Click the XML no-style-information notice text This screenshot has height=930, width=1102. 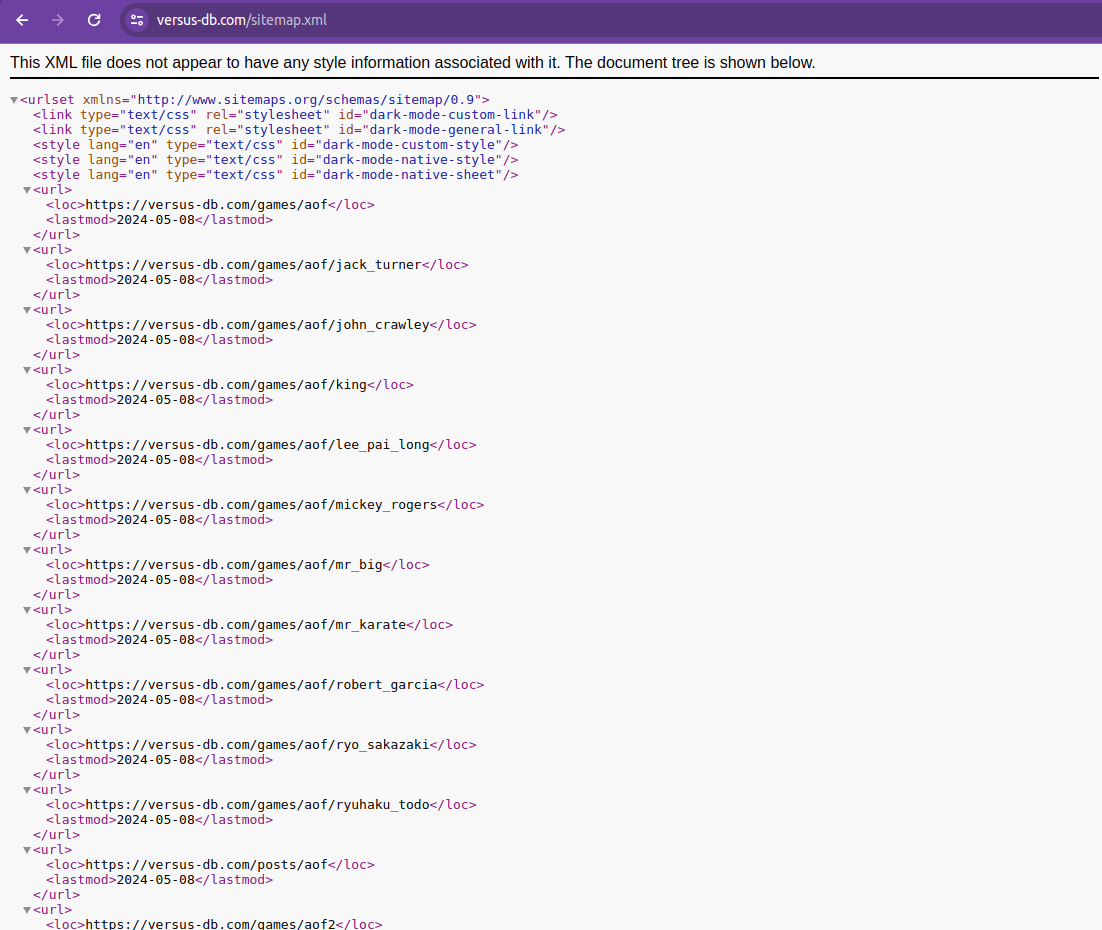click(413, 63)
